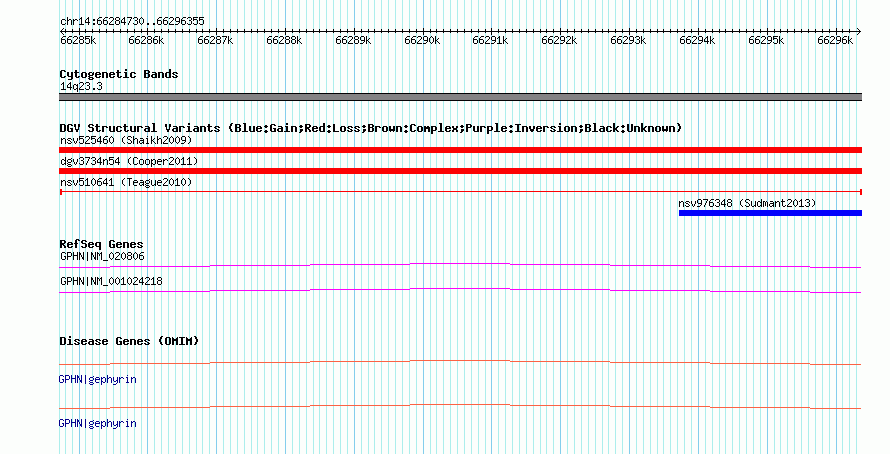
Task: Click the 66290k ruler tick label
Action: click(x=422, y=40)
